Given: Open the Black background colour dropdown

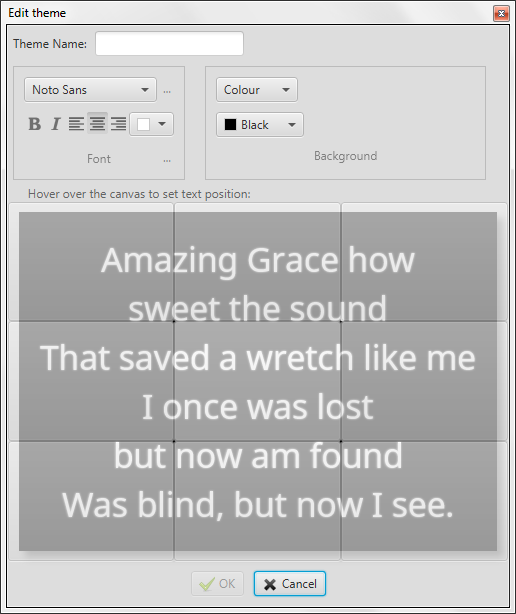Looking at the screenshot, I should tap(260, 125).
